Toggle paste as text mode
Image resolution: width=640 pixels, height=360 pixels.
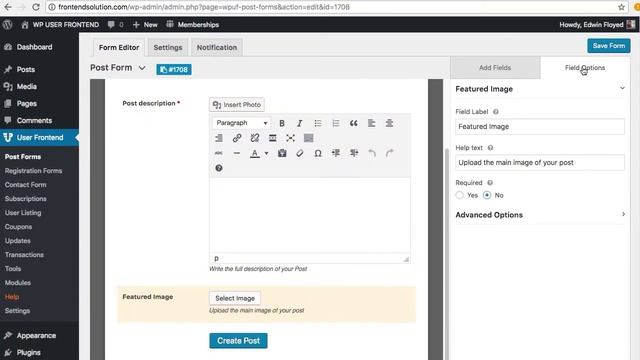(x=282, y=153)
